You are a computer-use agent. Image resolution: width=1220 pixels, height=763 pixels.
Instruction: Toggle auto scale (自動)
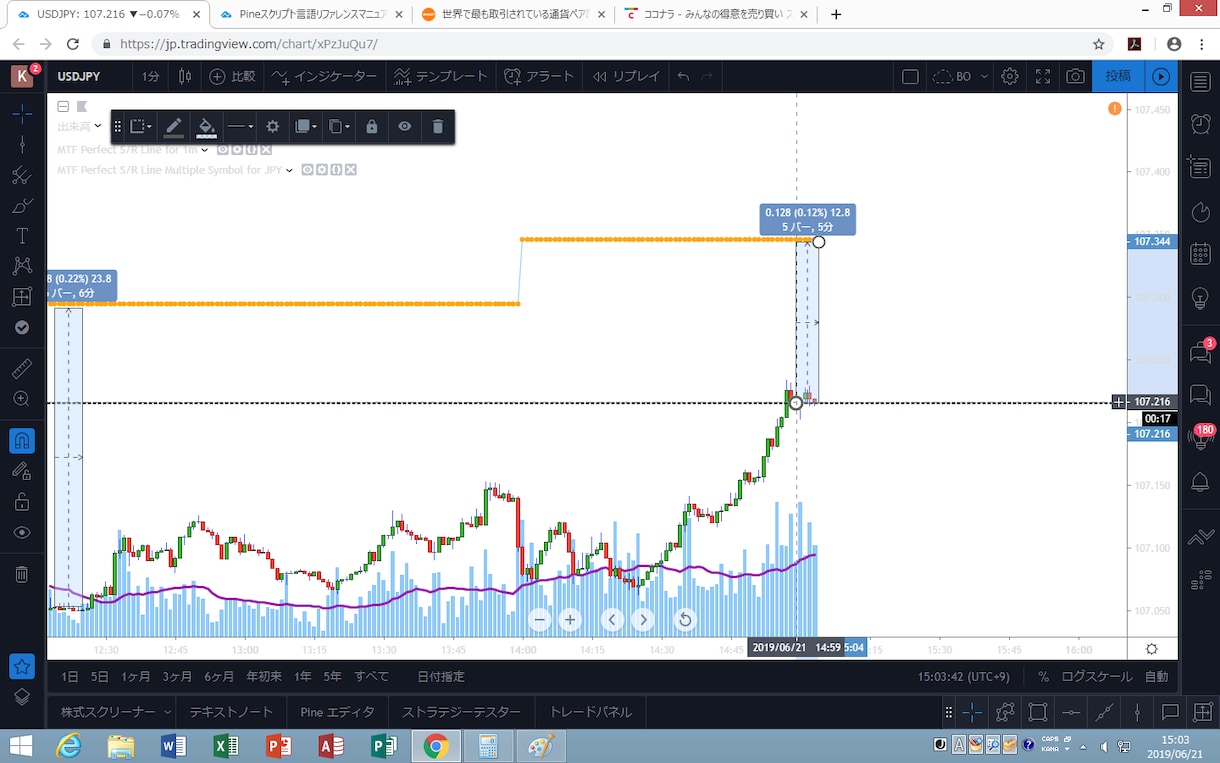[1156, 677]
